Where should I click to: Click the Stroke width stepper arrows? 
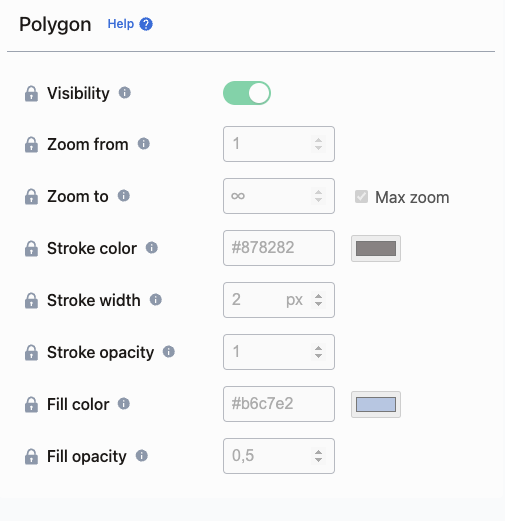(x=318, y=300)
